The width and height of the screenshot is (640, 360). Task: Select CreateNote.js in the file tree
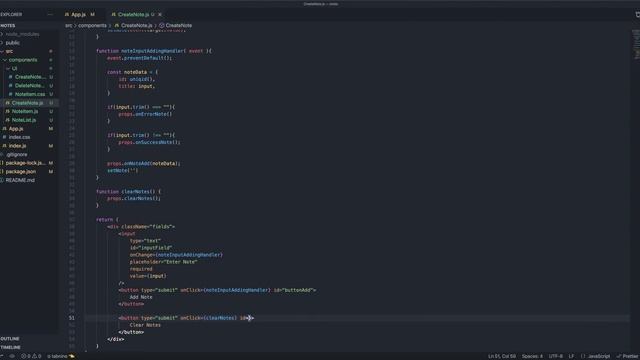coord(27,103)
